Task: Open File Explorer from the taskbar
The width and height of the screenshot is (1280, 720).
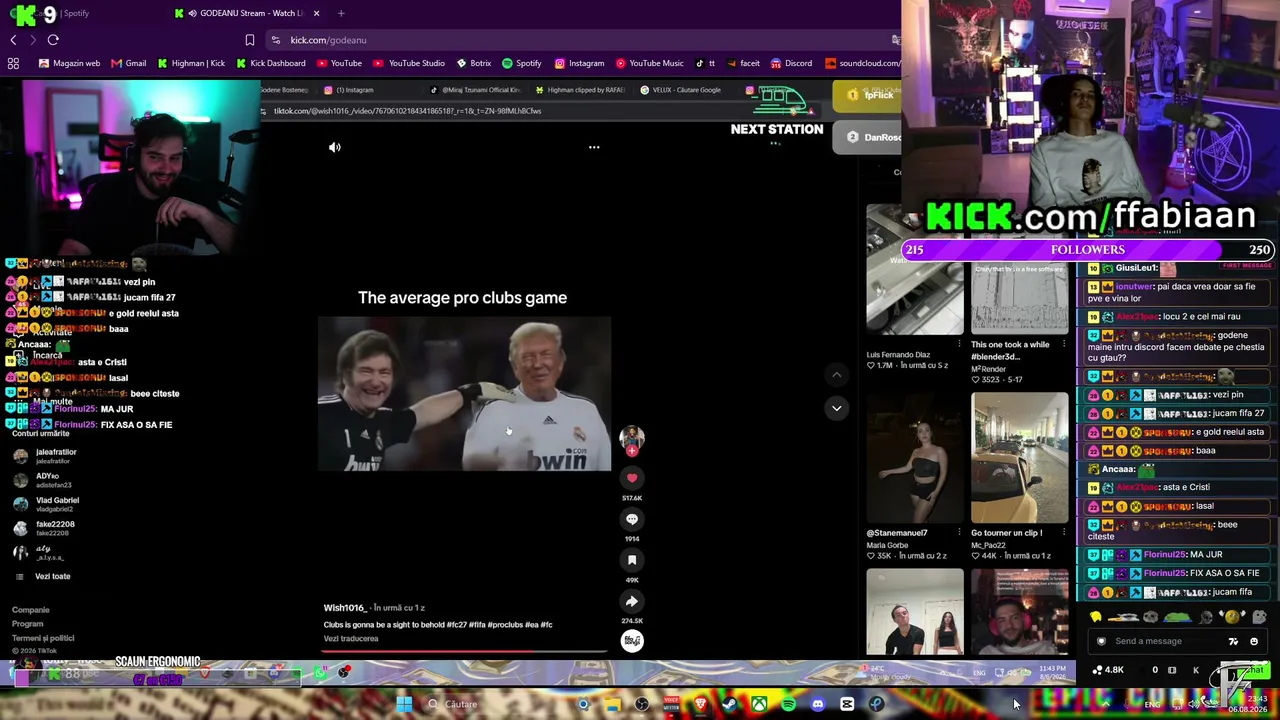Action: [x=613, y=704]
